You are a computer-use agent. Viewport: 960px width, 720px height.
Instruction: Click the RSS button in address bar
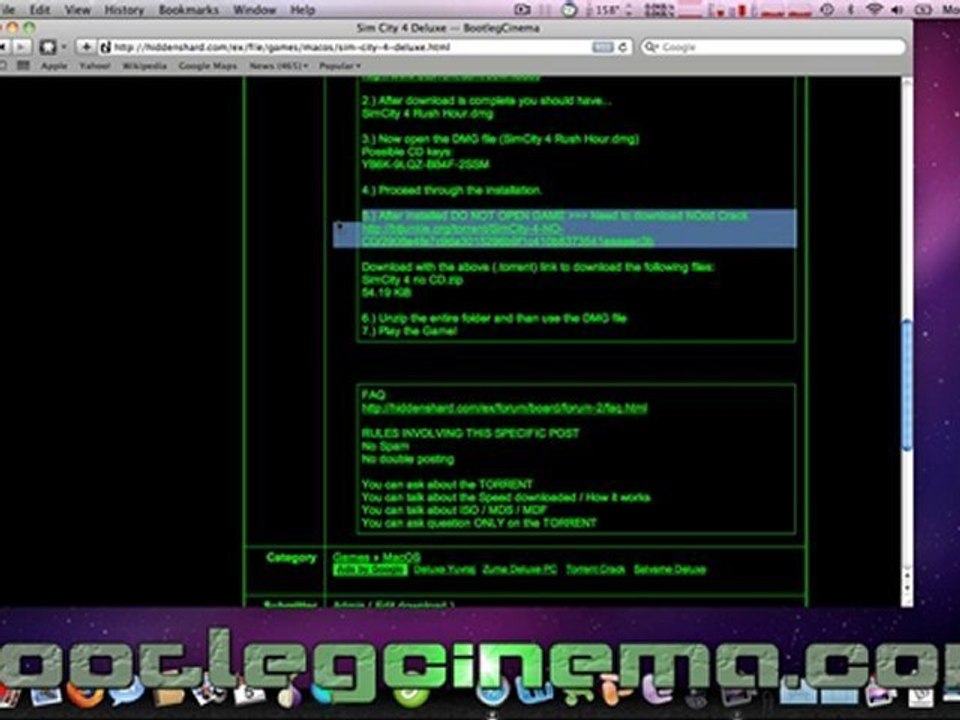602,47
